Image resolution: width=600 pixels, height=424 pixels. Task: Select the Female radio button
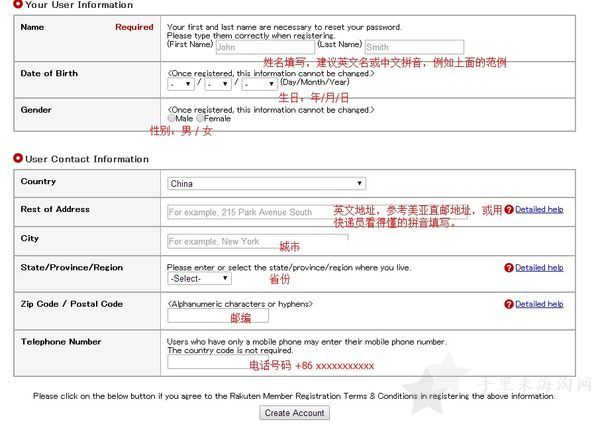[x=200, y=118]
